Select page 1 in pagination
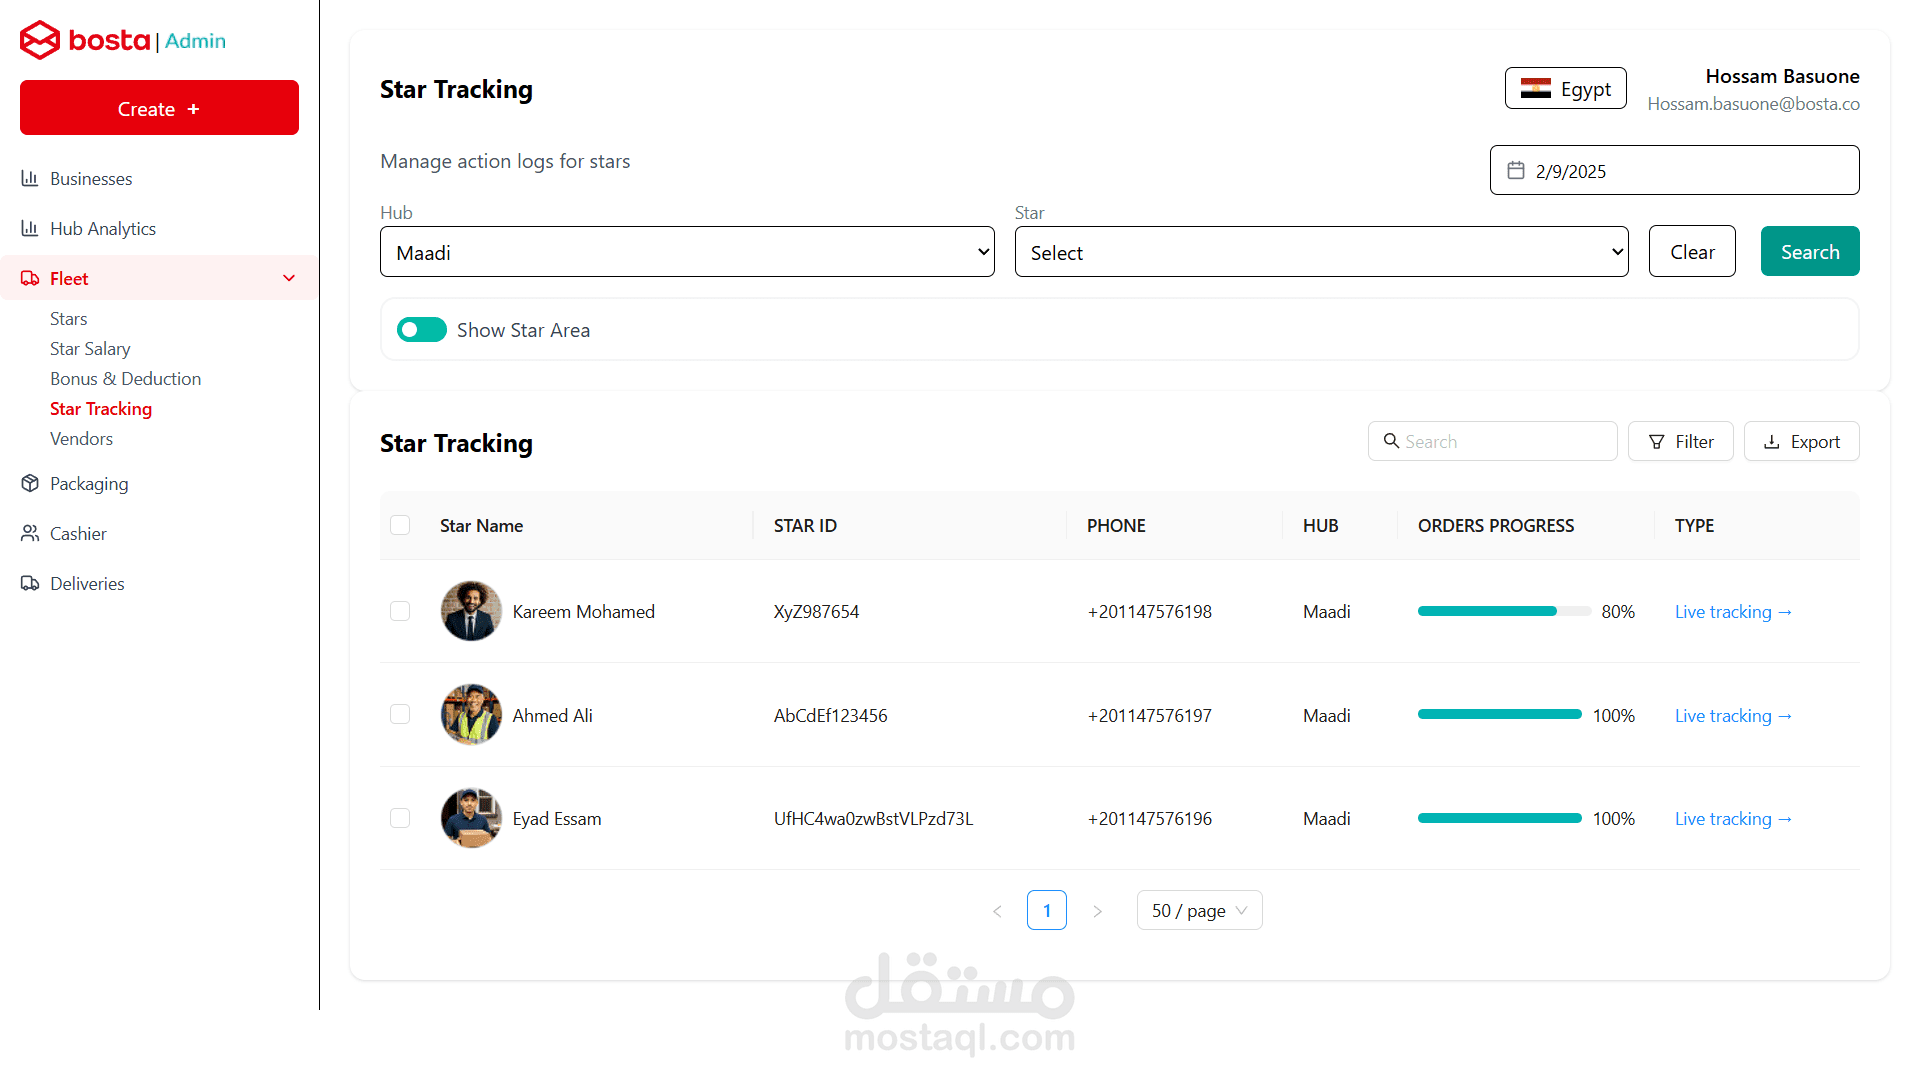 click(x=1047, y=910)
